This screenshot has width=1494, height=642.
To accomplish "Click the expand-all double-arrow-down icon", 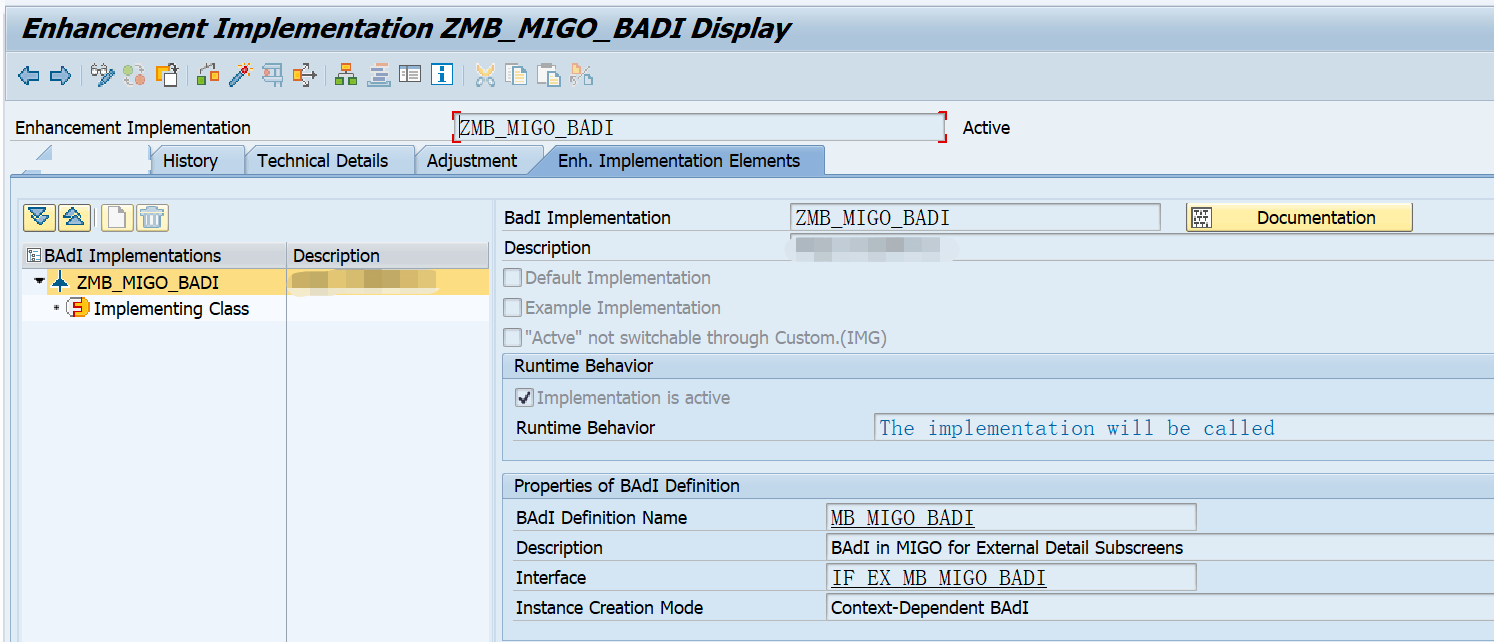I will click(x=39, y=217).
